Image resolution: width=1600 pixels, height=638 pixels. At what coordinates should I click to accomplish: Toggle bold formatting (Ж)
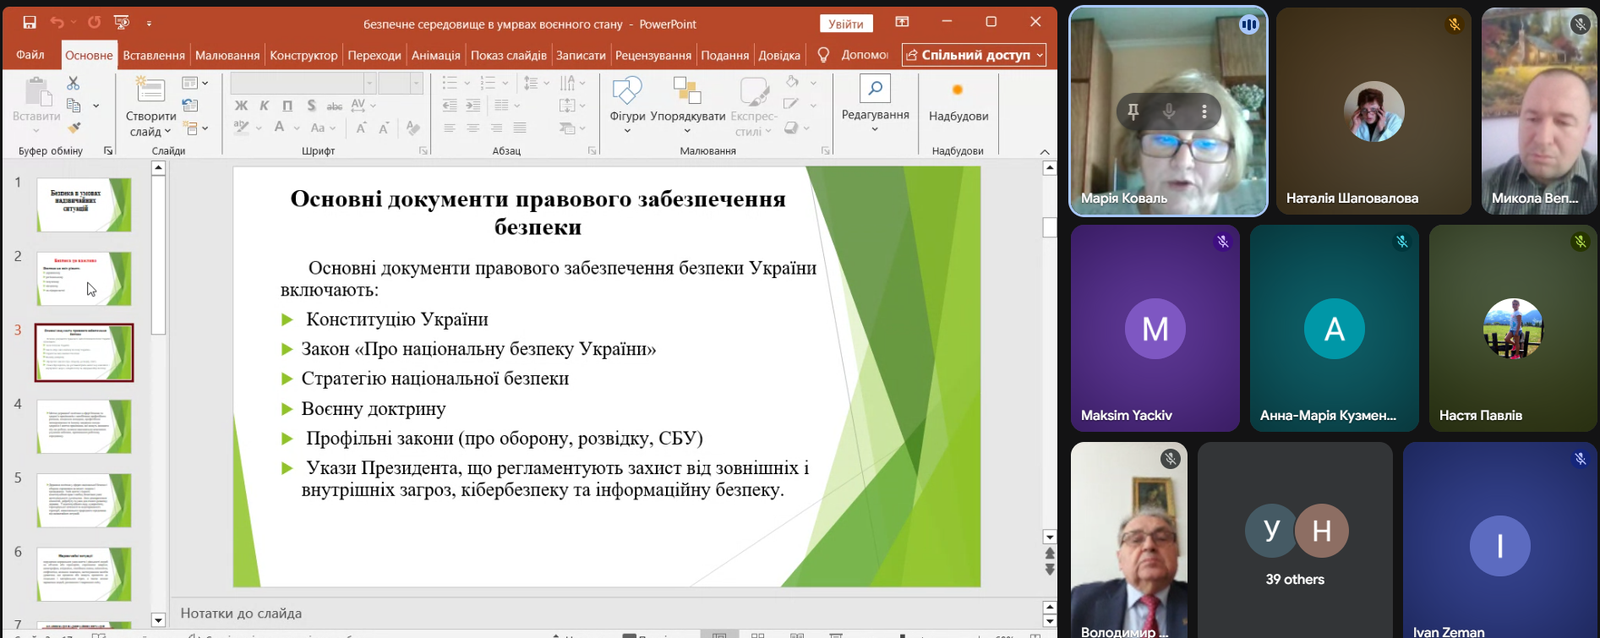241,105
